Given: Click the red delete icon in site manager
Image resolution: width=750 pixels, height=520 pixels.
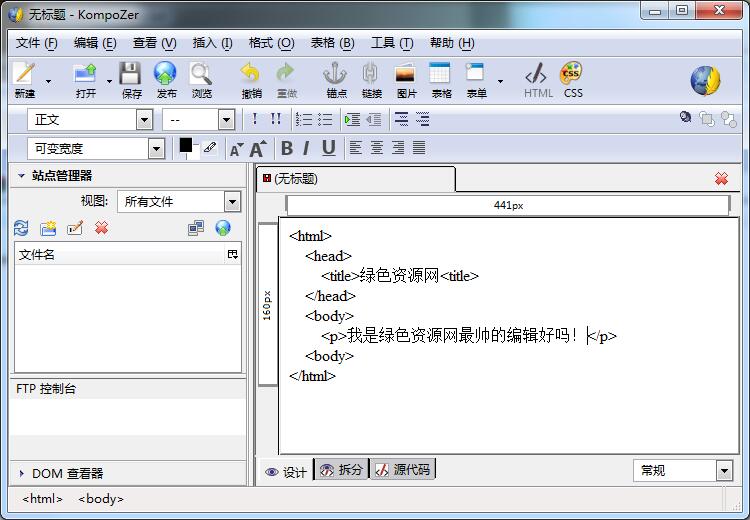Looking at the screenshot, I should pyautogui.click(x=101, y=228).
